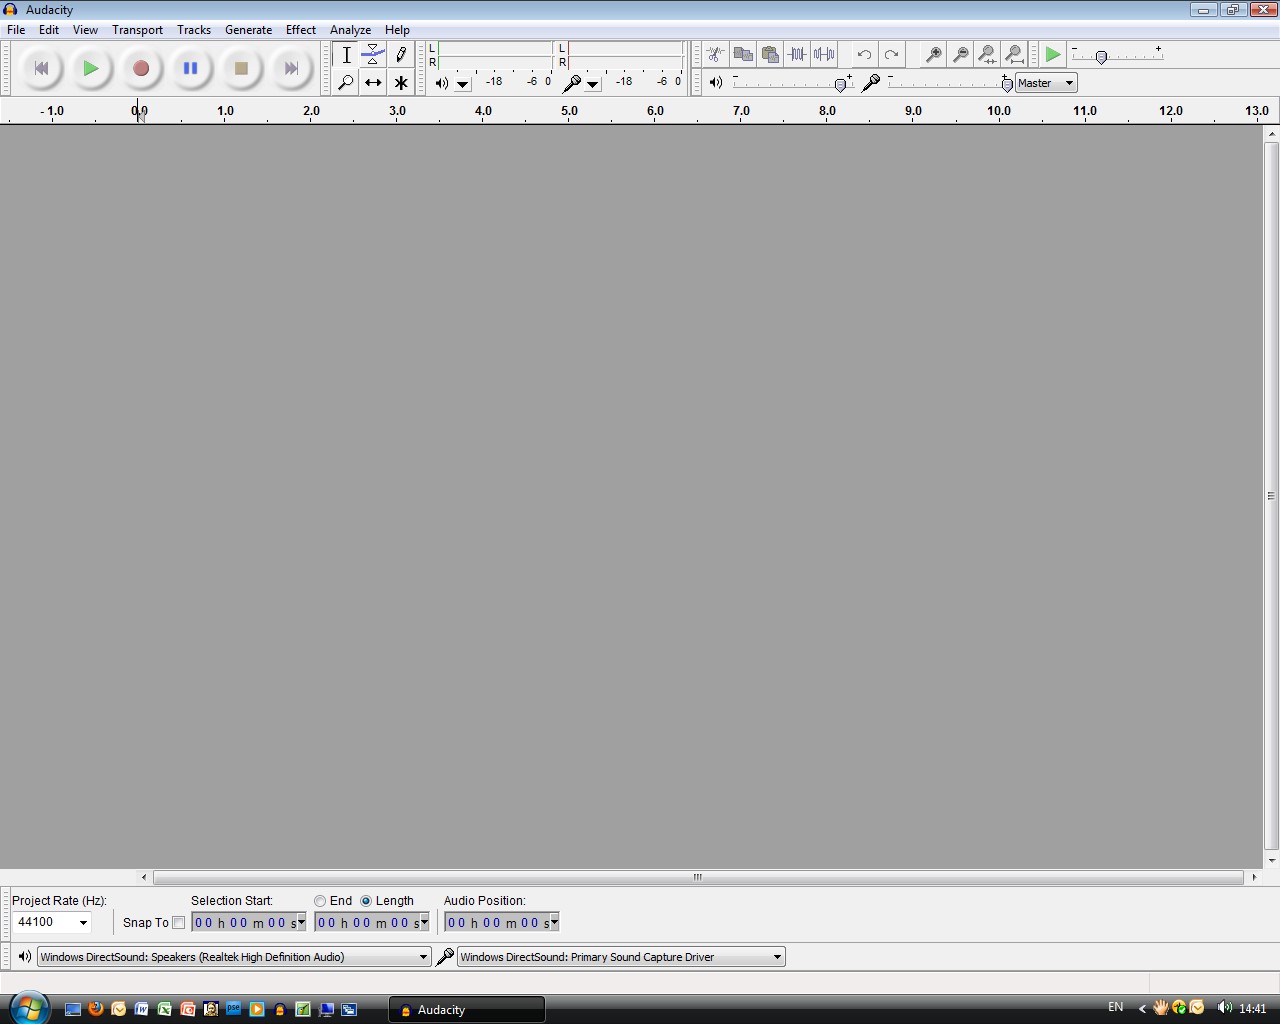1280x1024 pixels.
Task: Click the mixer toolbar speaker icon
Action: (716, 83)
